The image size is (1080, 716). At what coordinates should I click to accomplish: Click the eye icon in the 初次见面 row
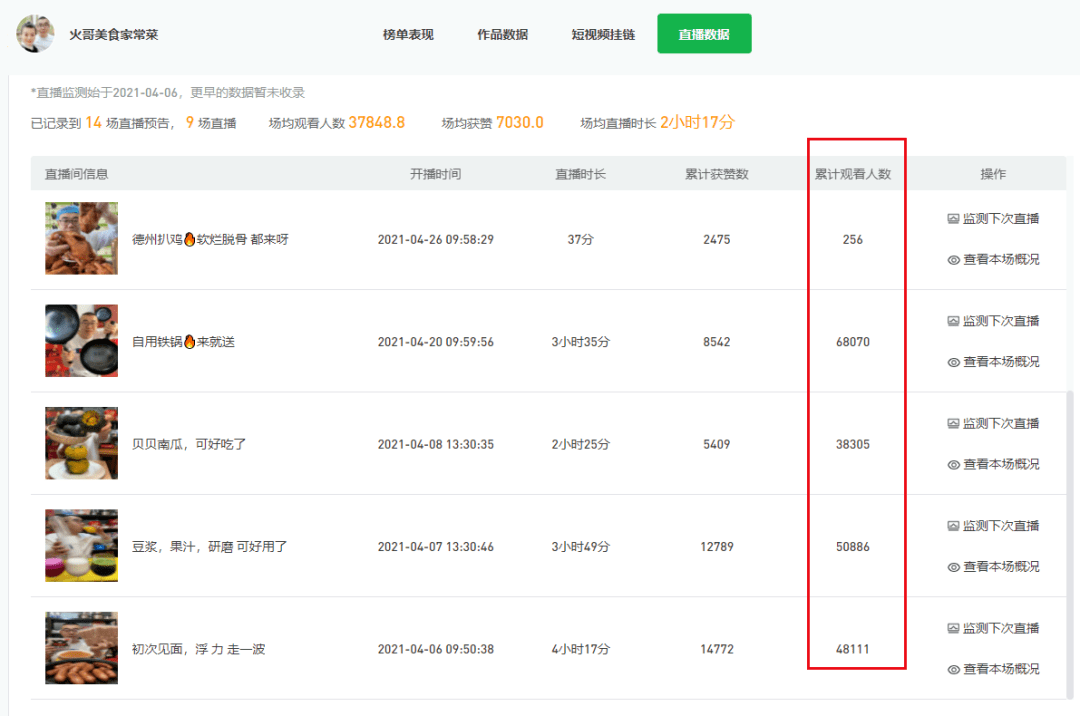953,670
